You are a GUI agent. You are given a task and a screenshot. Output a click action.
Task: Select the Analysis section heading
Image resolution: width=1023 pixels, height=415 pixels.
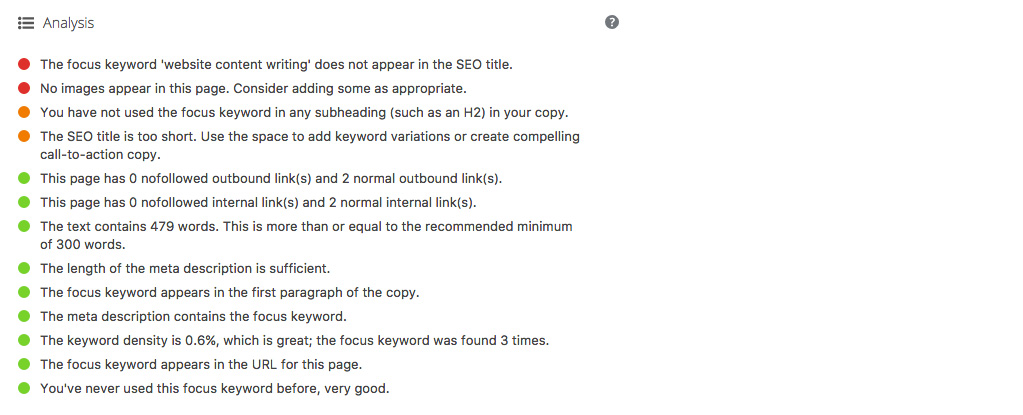69,23
